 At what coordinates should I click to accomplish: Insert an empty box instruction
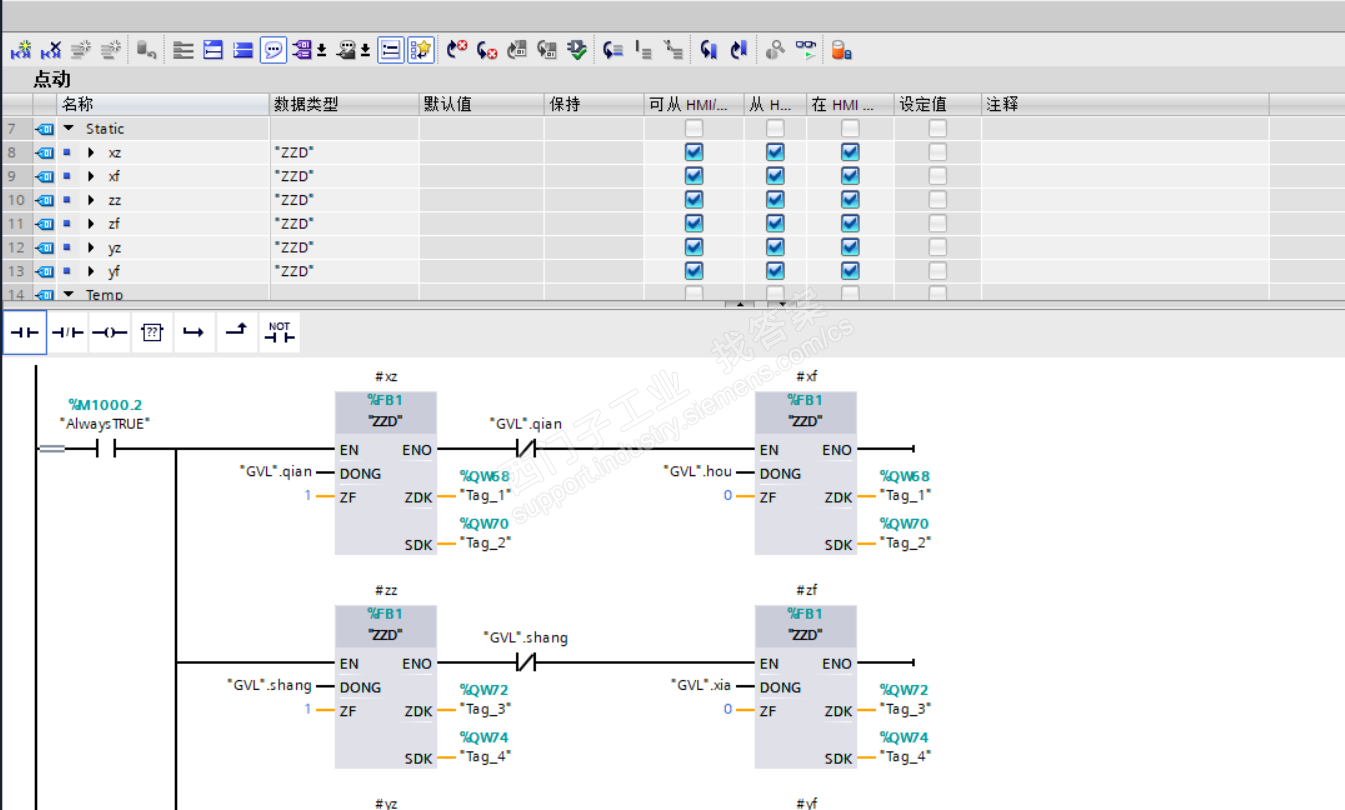point(152,333)
